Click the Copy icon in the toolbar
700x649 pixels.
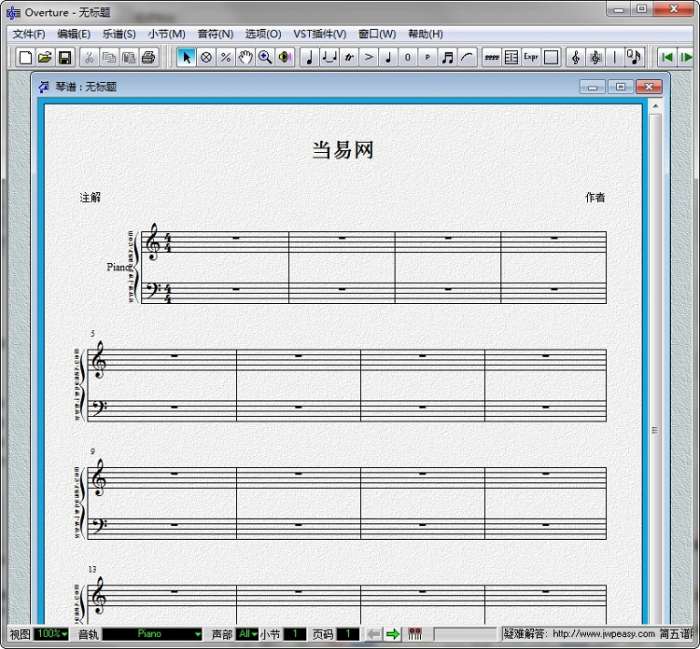(109, 58)
